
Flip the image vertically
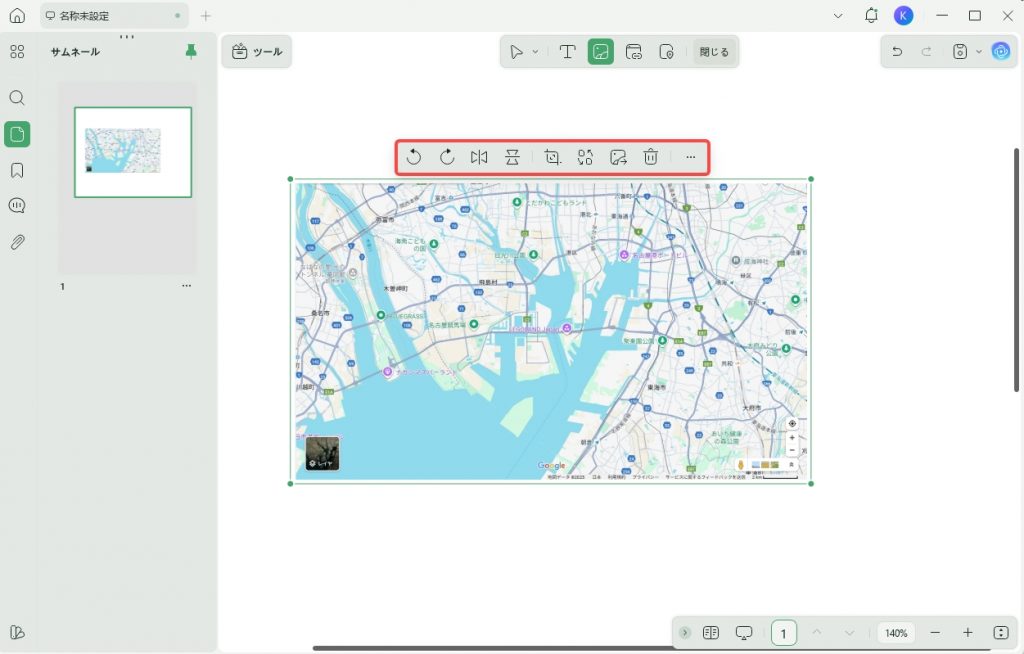click(x=512, y=157)
